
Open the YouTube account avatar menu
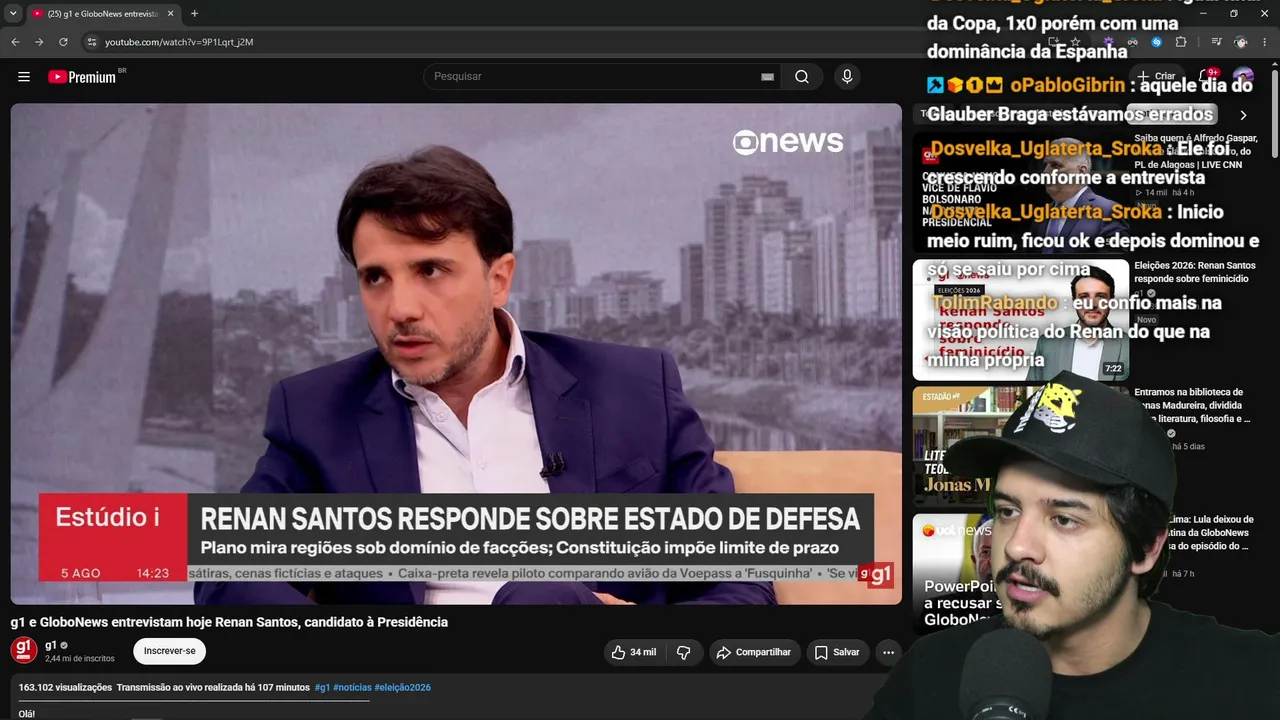point(1243,77)
